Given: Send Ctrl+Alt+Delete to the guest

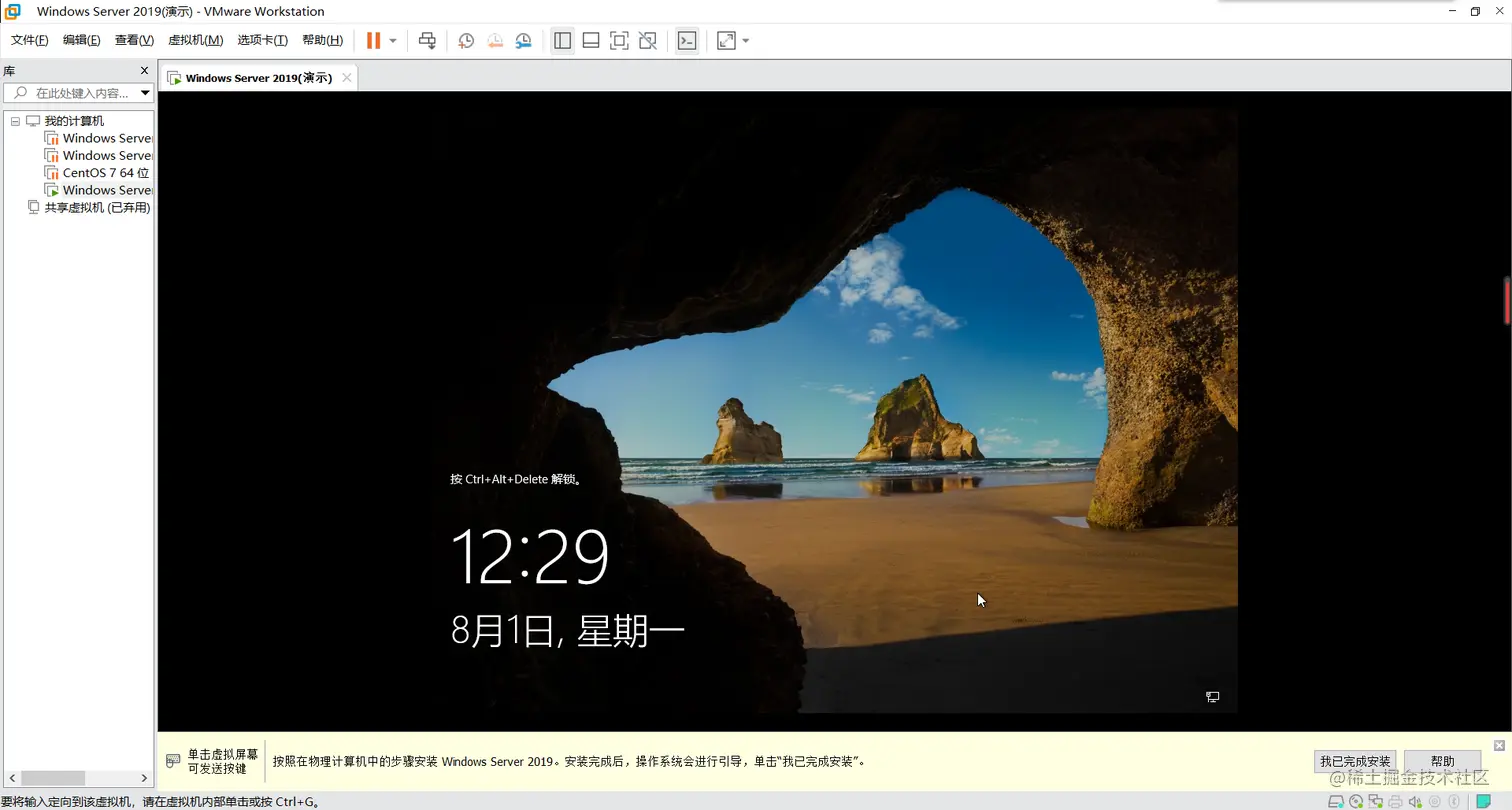Looking at the screenshot, I should click(x=427, y=40).
